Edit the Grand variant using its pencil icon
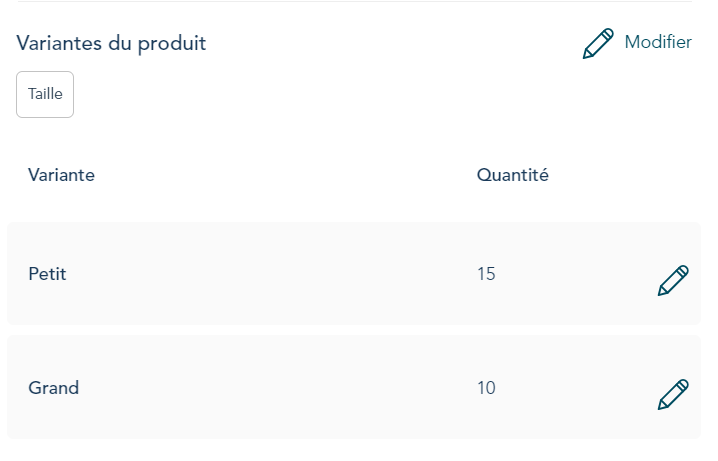 (x=673, y=395)
